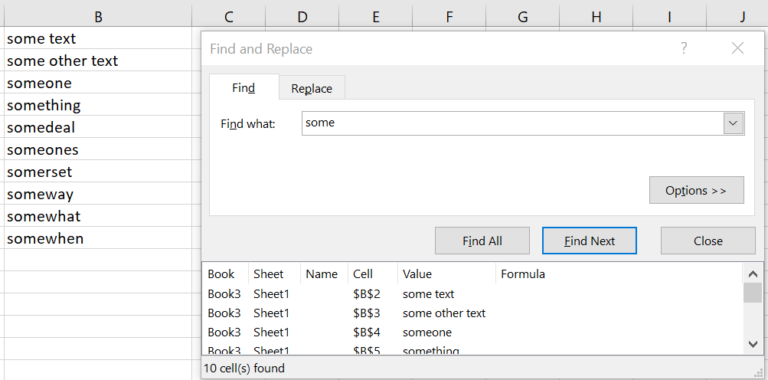Select column B header

tap(98, 17)
